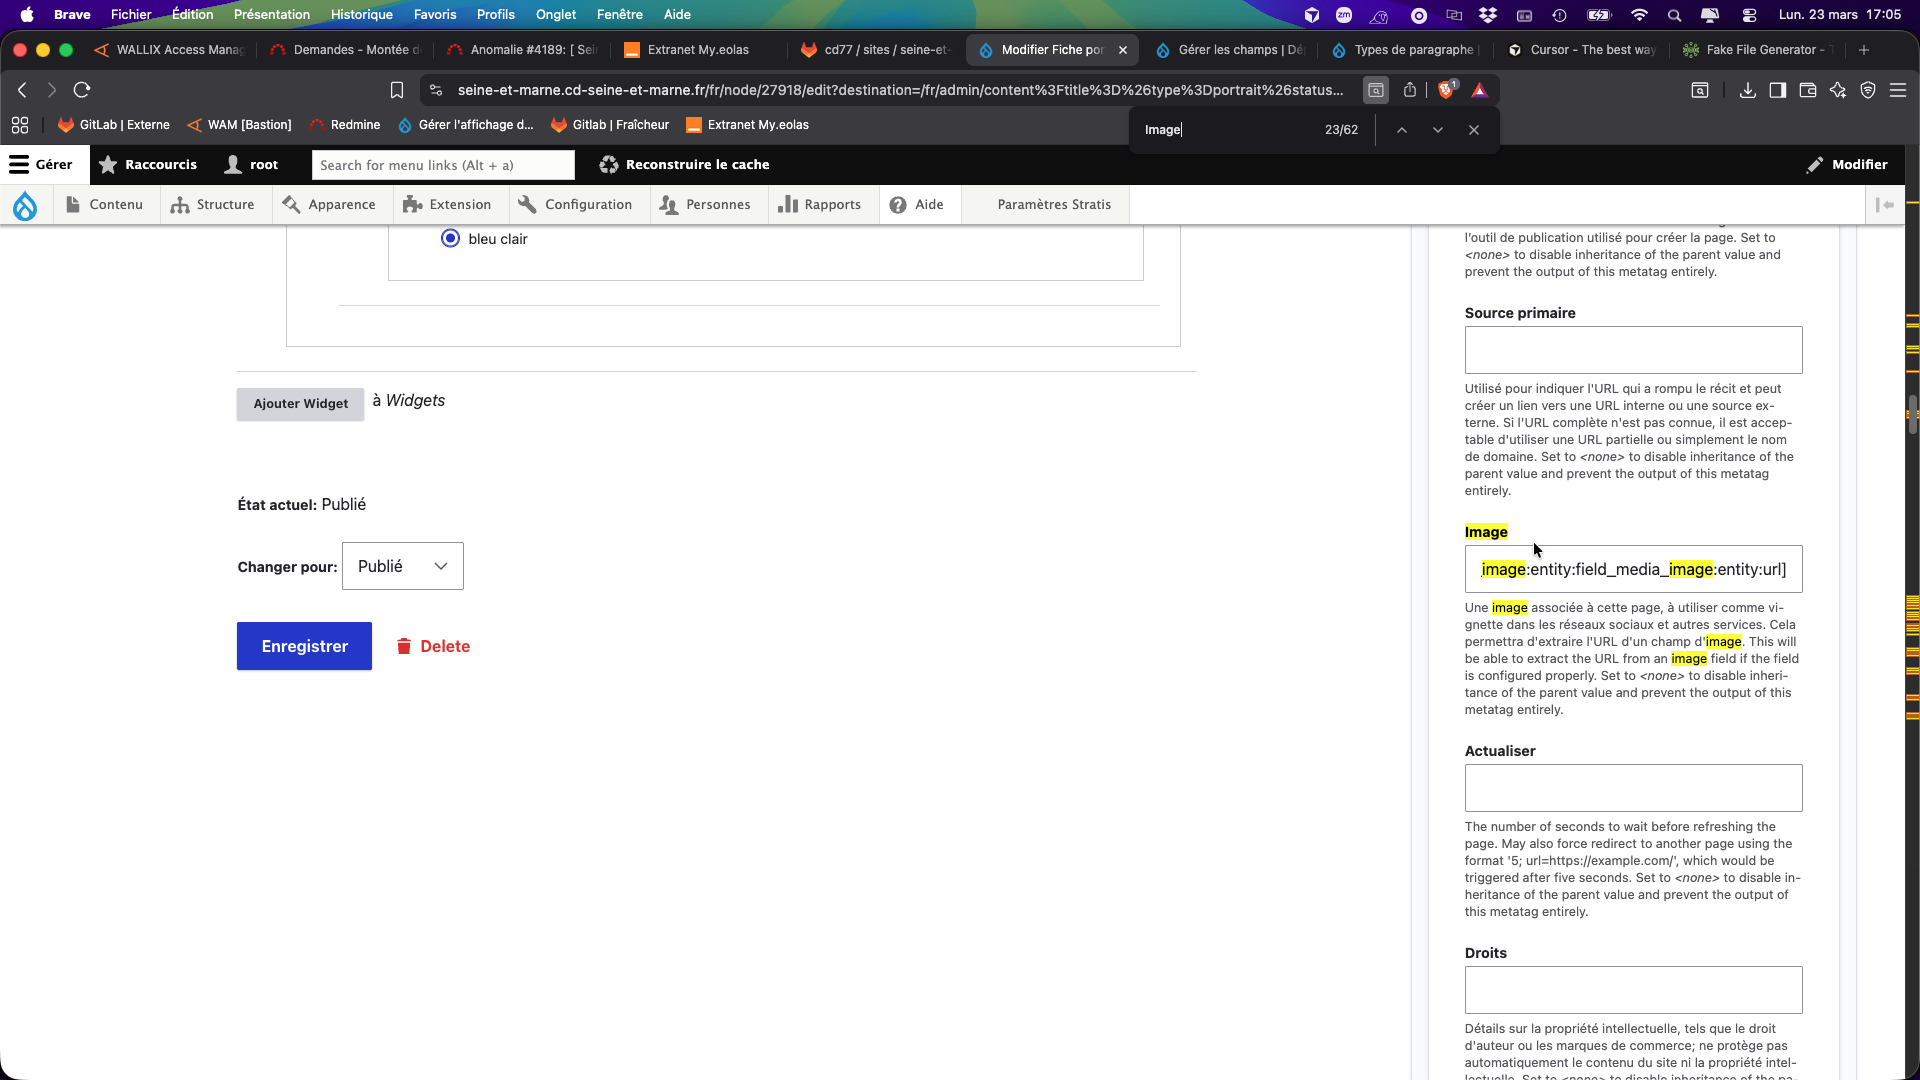Open the browser downloads icon

[x=1747, y=90]
